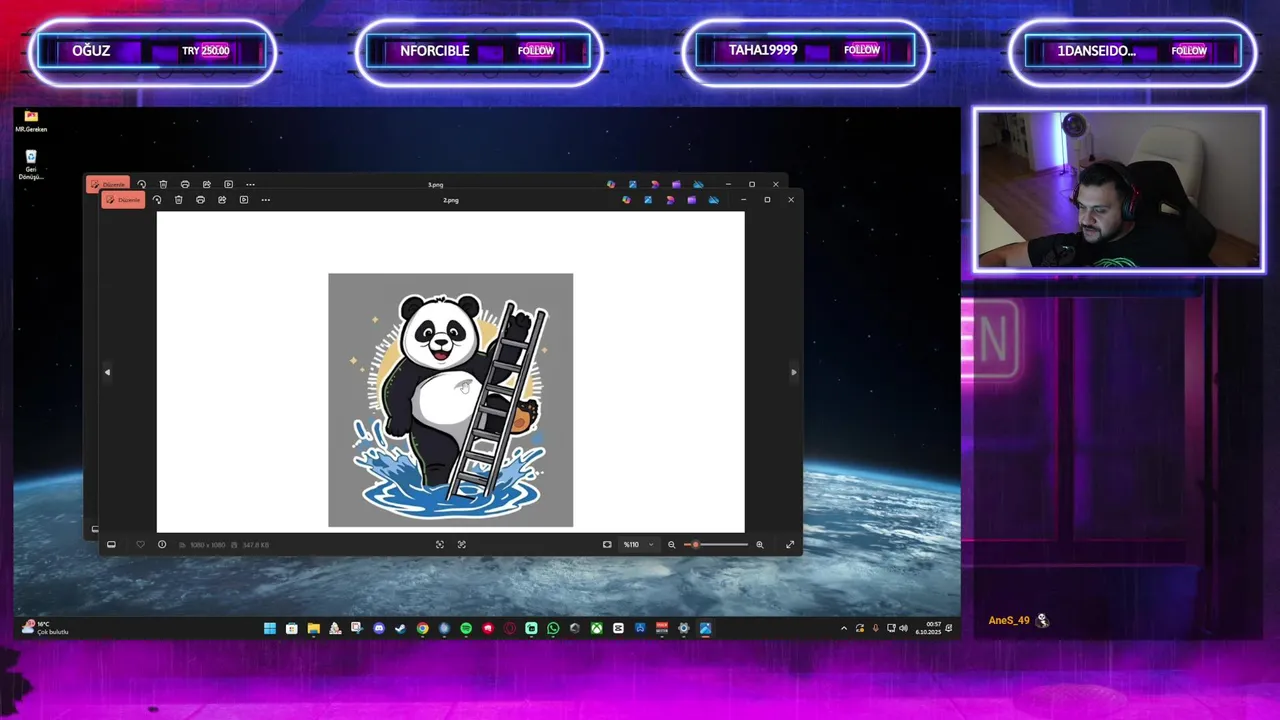1280x720 pixels.
Task: Open the three-dot more menu in 2.png window
Action: (266, 200)
